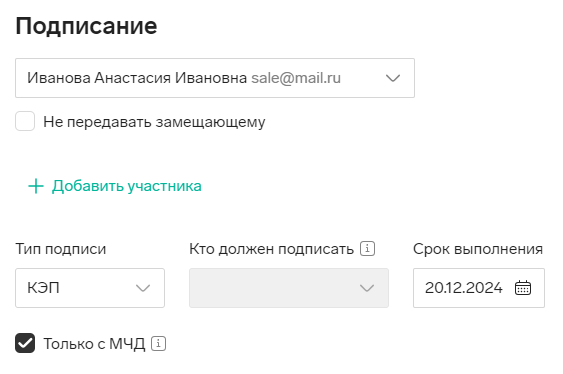Screen dimensions: 563x374
Task: Click chevron arrow in КЭП field
Action: (x=143, y=288)
